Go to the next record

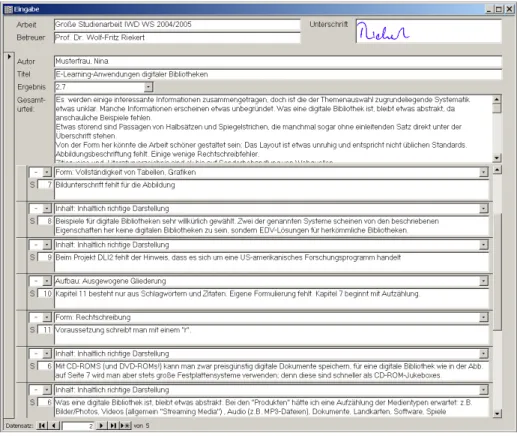tap(101, 426)
